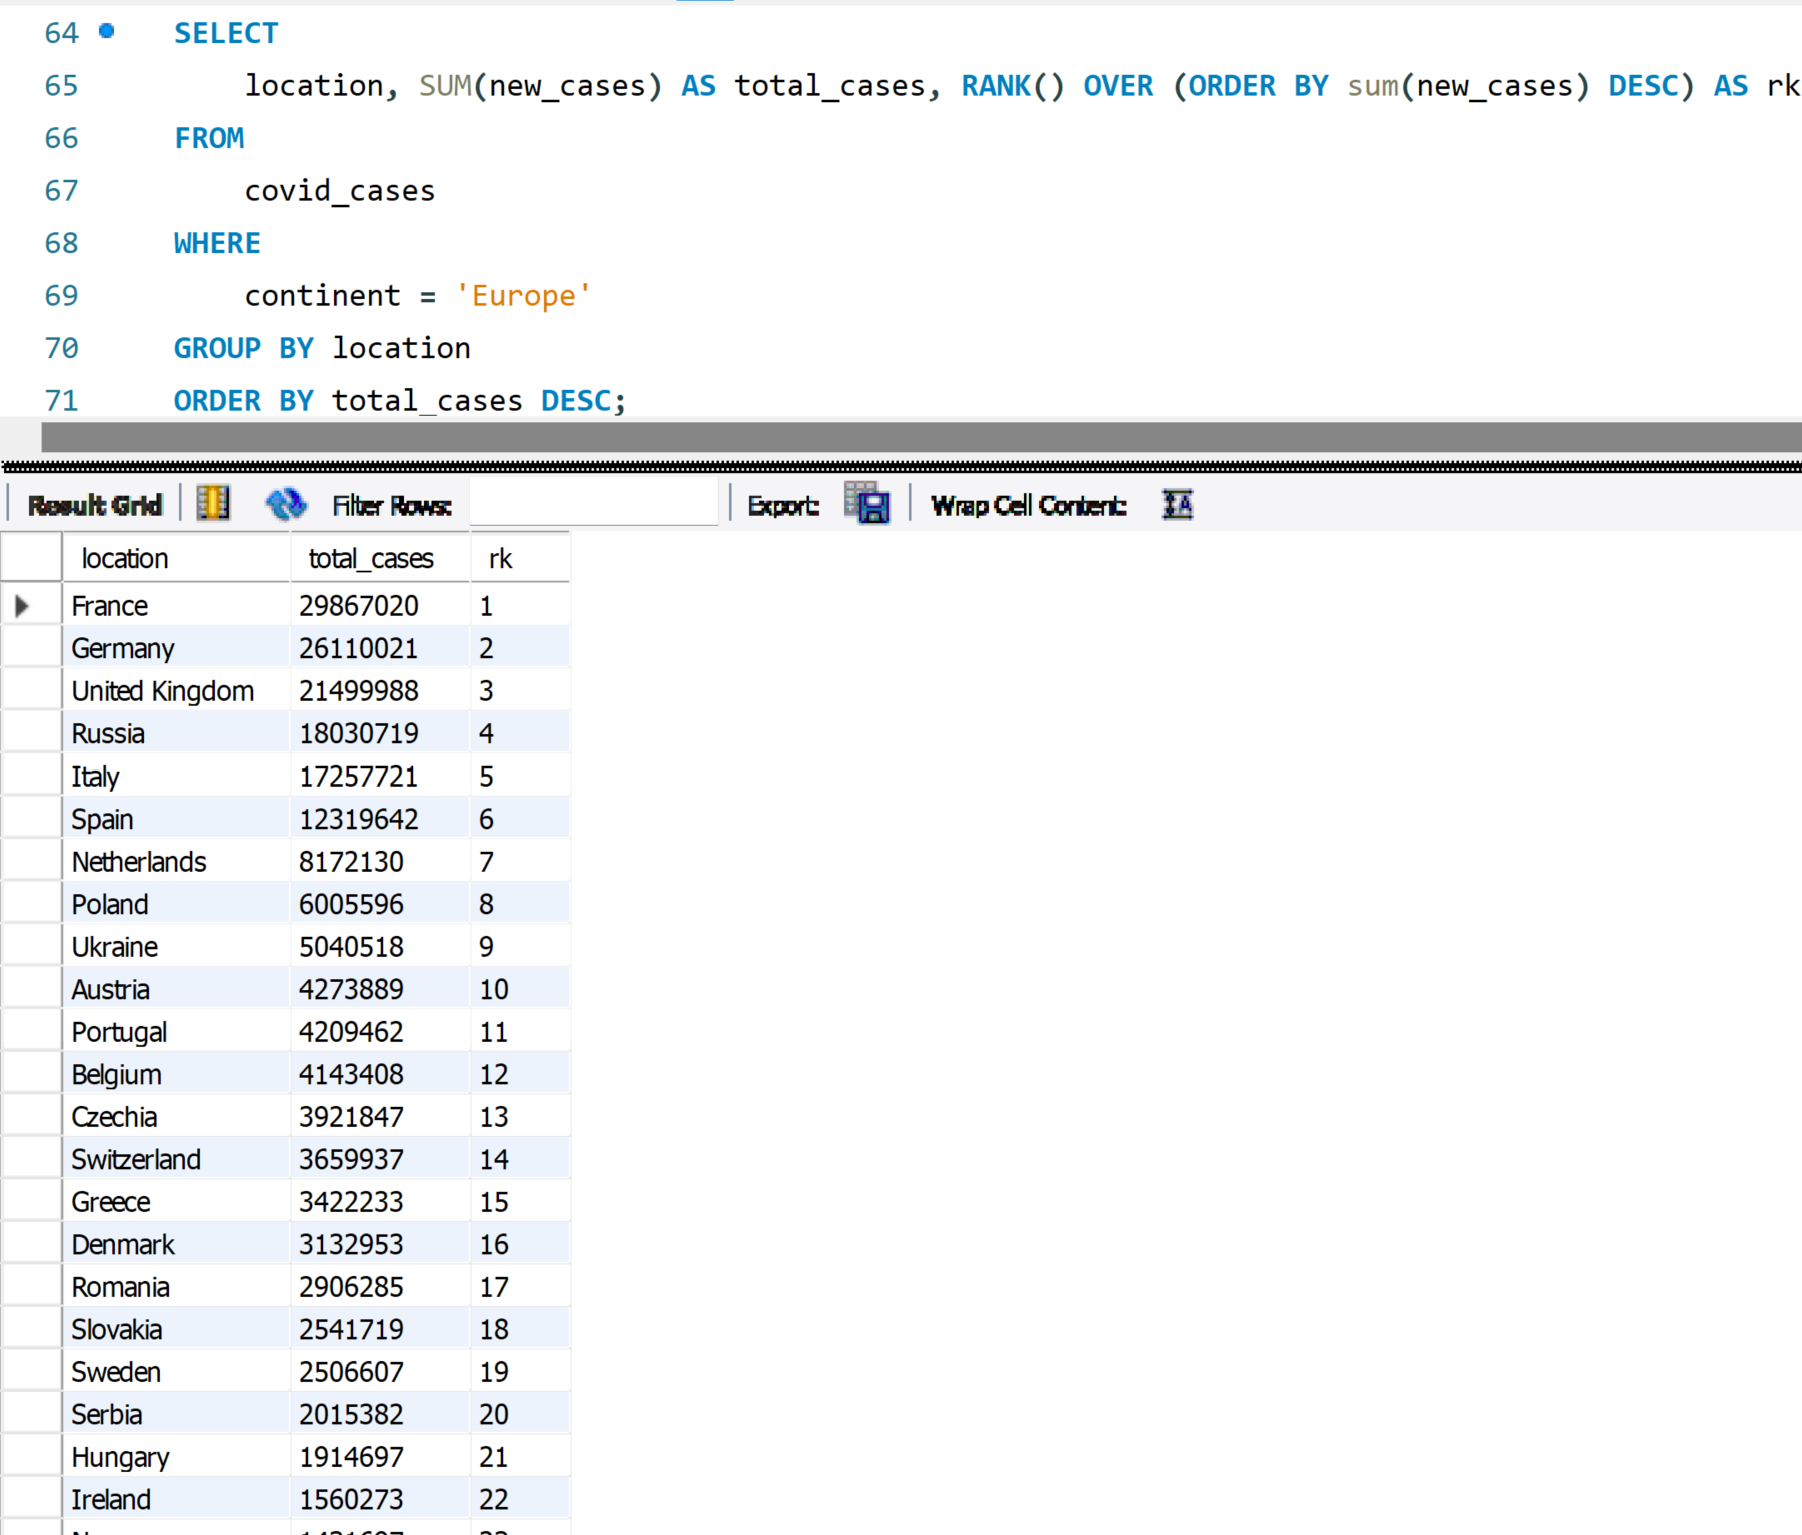The width and height of the screenshot is (1802, 1535).
Task: Click rank cell 10 for Austria
Action: click(494, 990)
